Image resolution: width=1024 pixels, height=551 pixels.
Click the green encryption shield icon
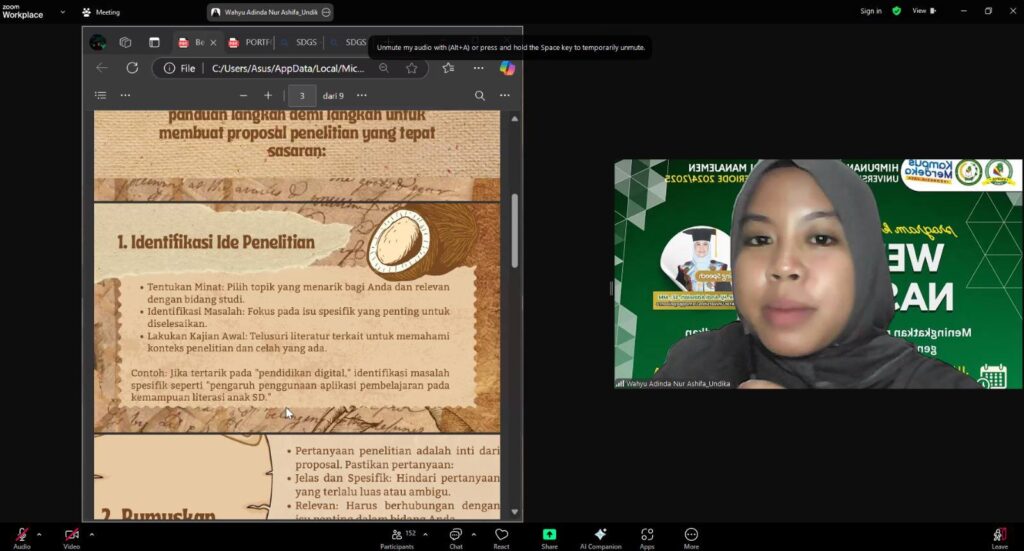(896, 11)
